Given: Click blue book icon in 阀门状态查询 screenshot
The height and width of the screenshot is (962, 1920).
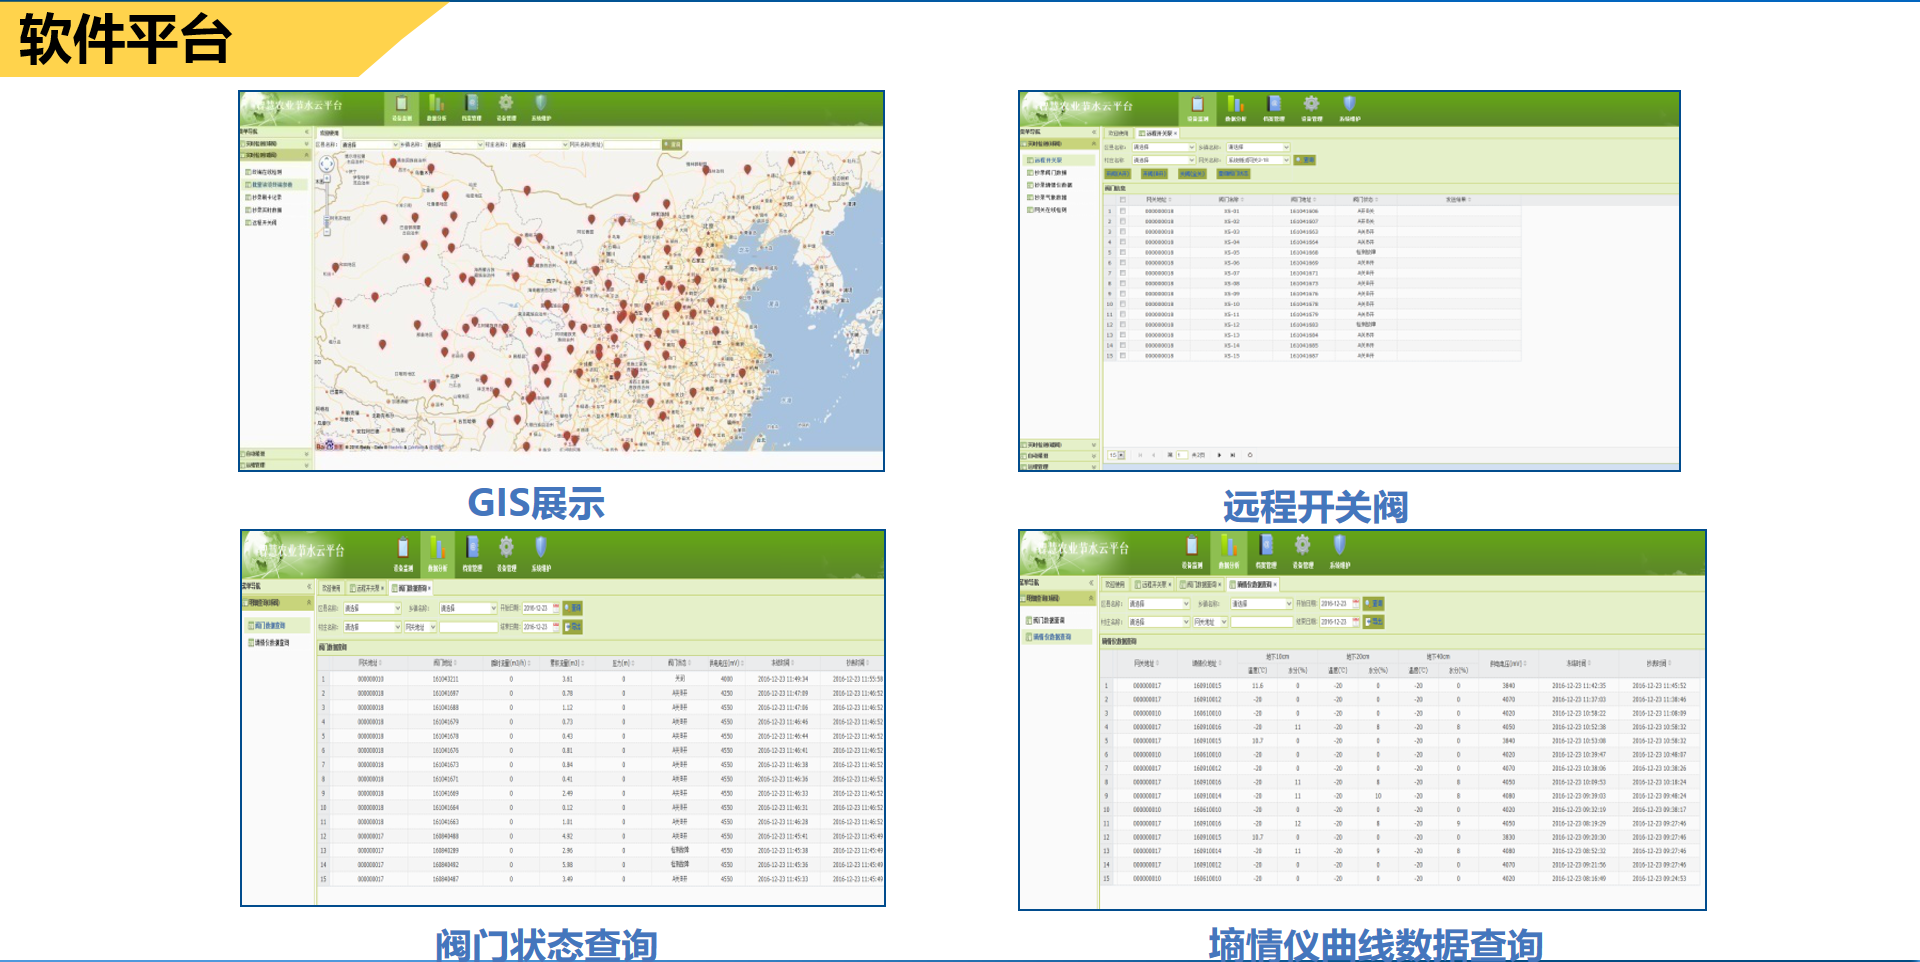Looking at the screenshot, I should (x=473, y=548).
